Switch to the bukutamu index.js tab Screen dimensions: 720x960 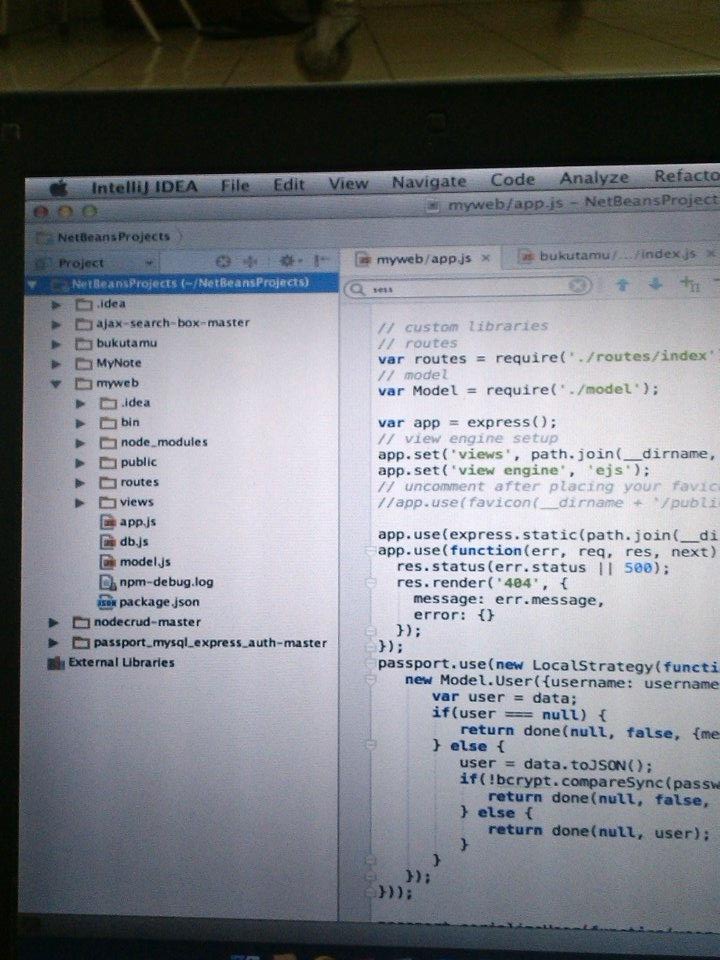(x=617, y=255)
